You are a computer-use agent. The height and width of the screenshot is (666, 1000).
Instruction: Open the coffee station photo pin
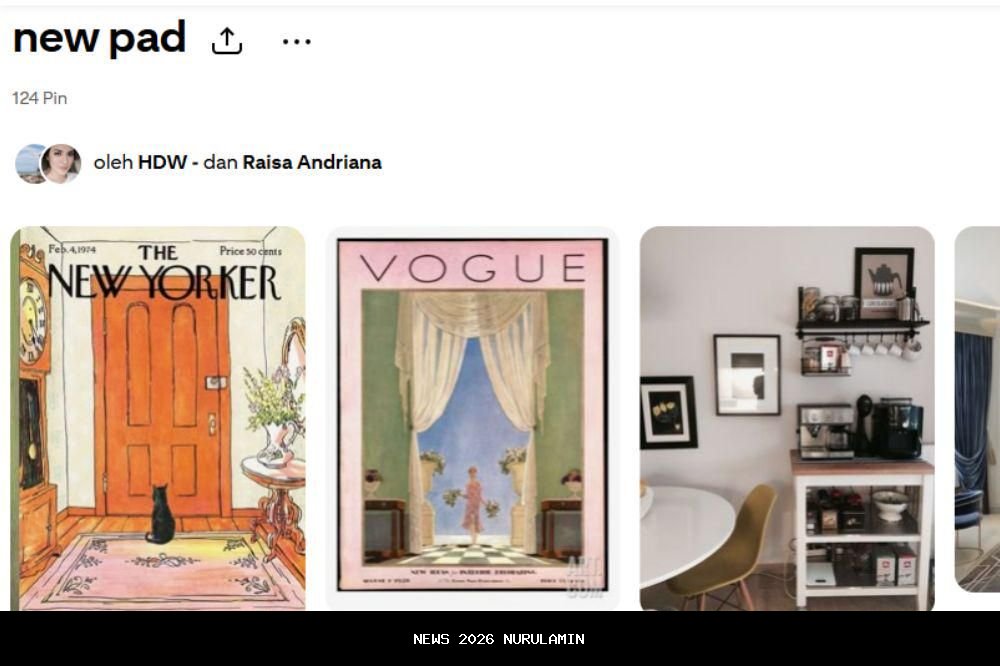click(x=787, y=418)
